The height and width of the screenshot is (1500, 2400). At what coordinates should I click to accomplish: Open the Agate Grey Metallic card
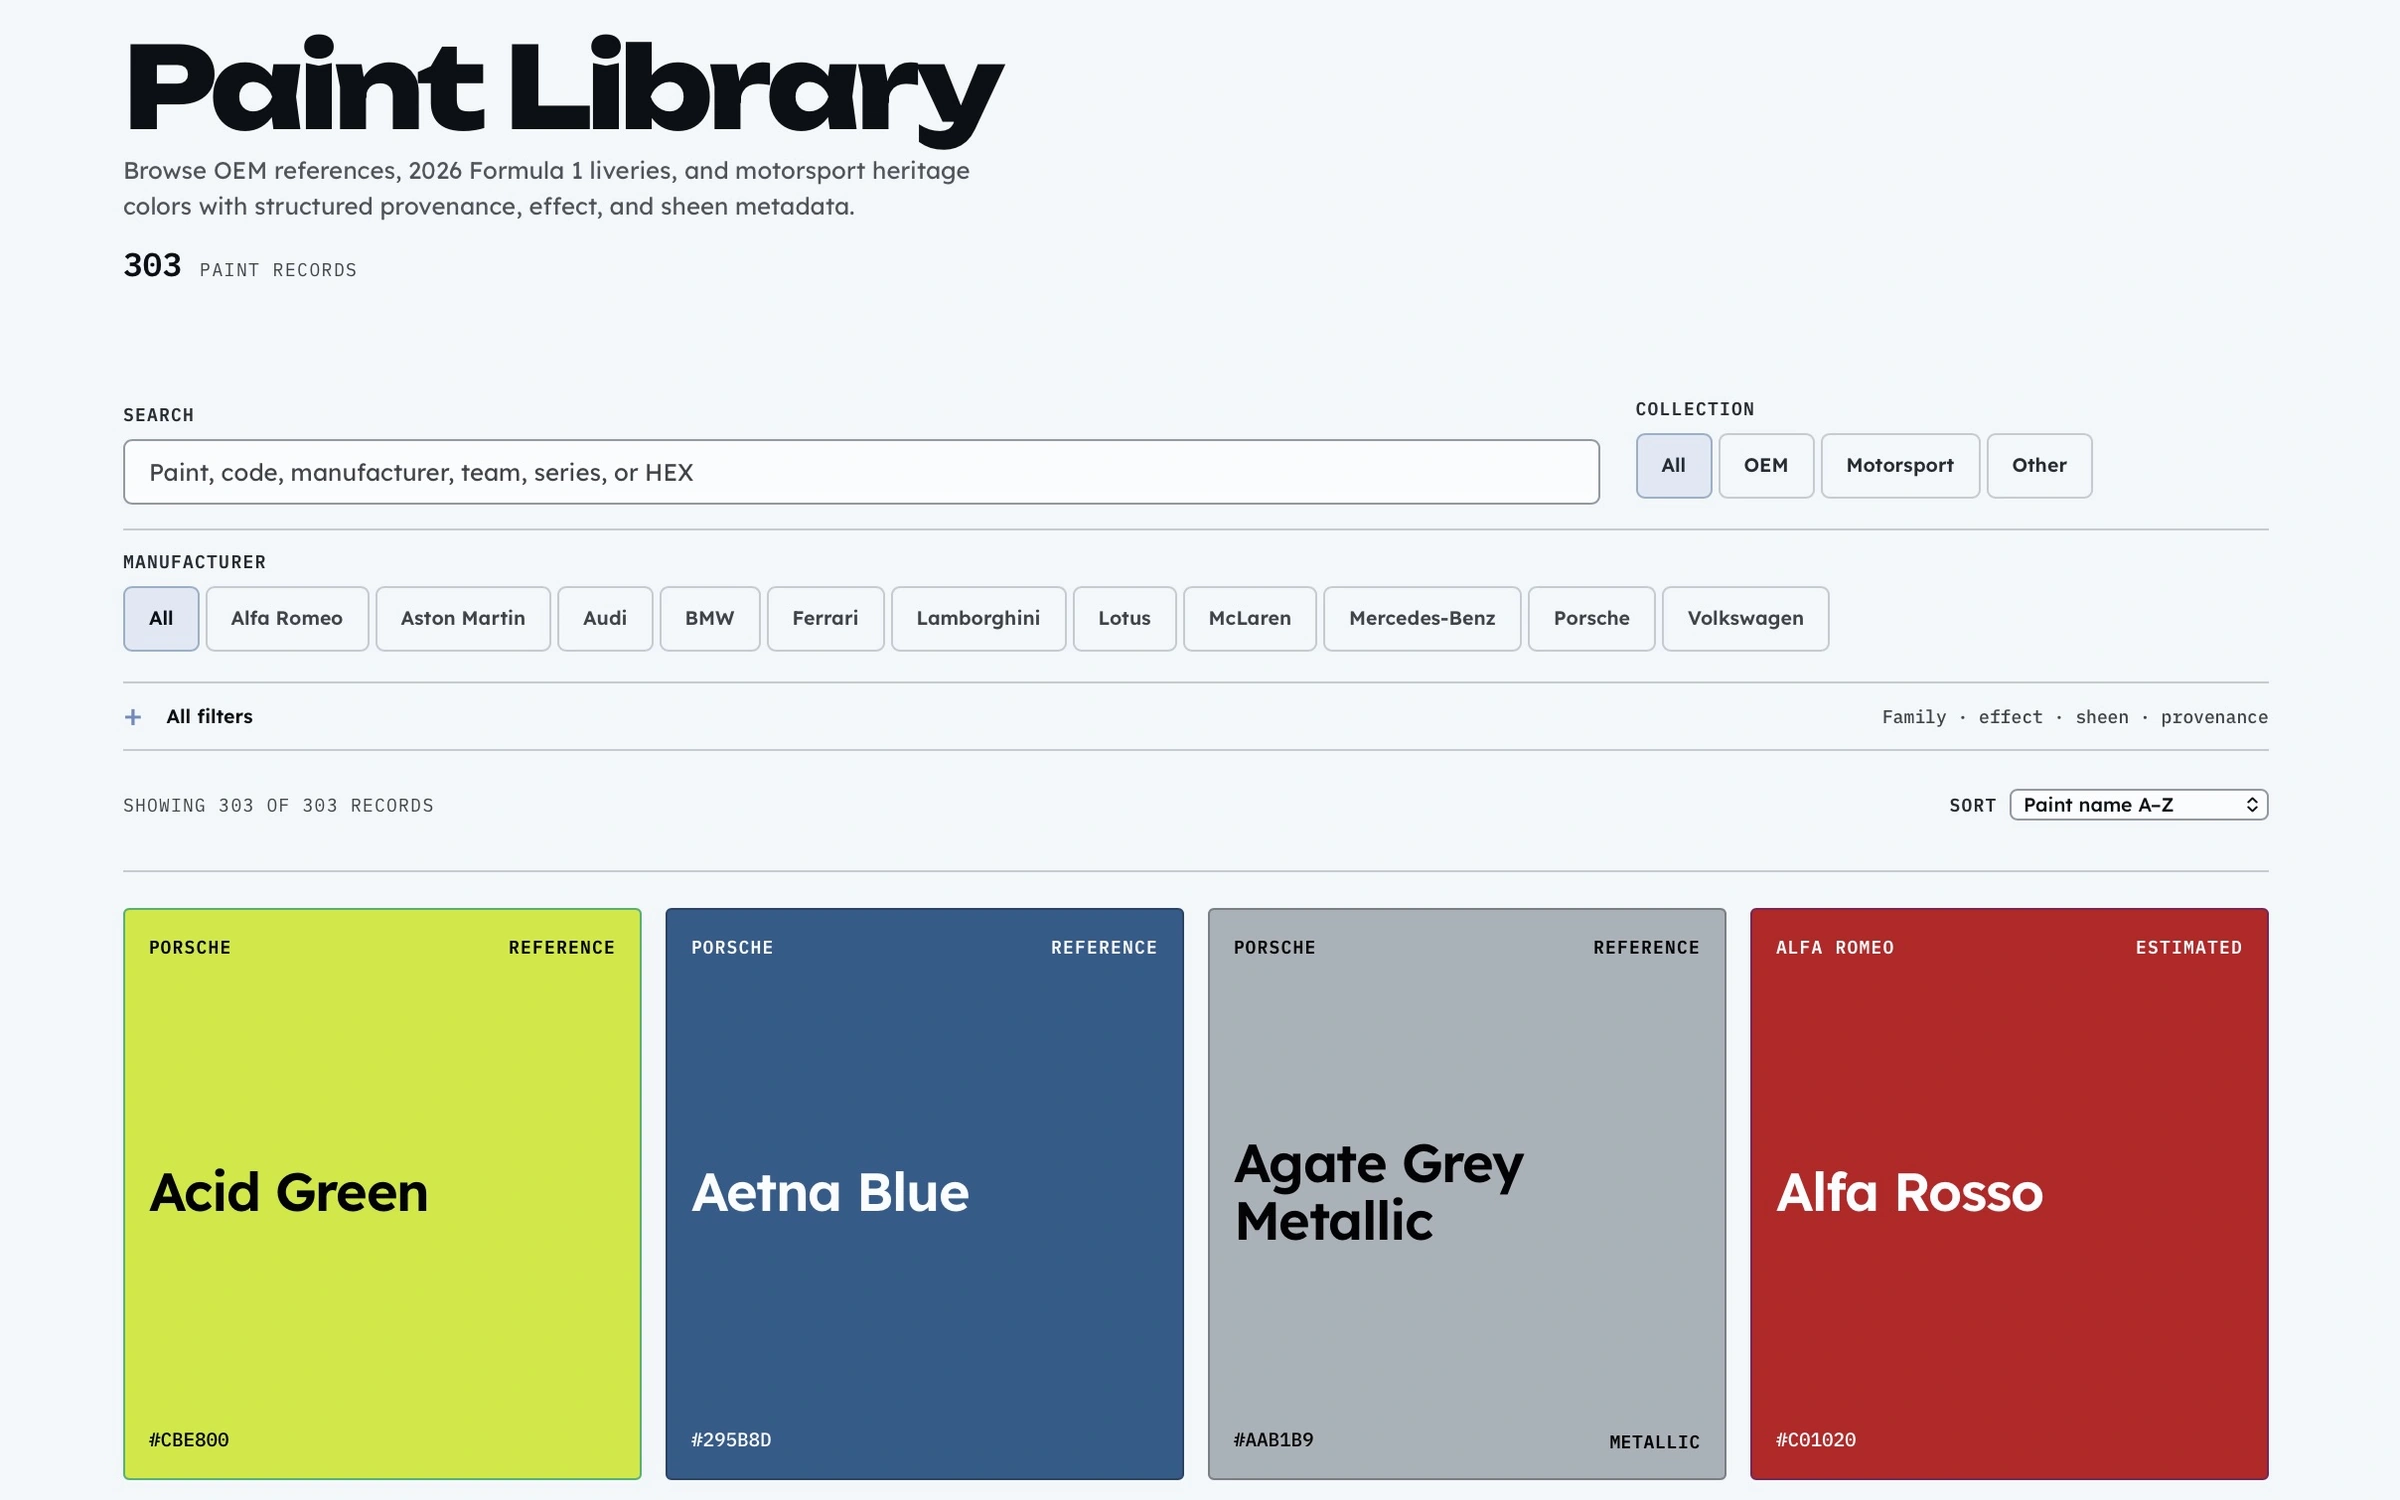1466,1193
